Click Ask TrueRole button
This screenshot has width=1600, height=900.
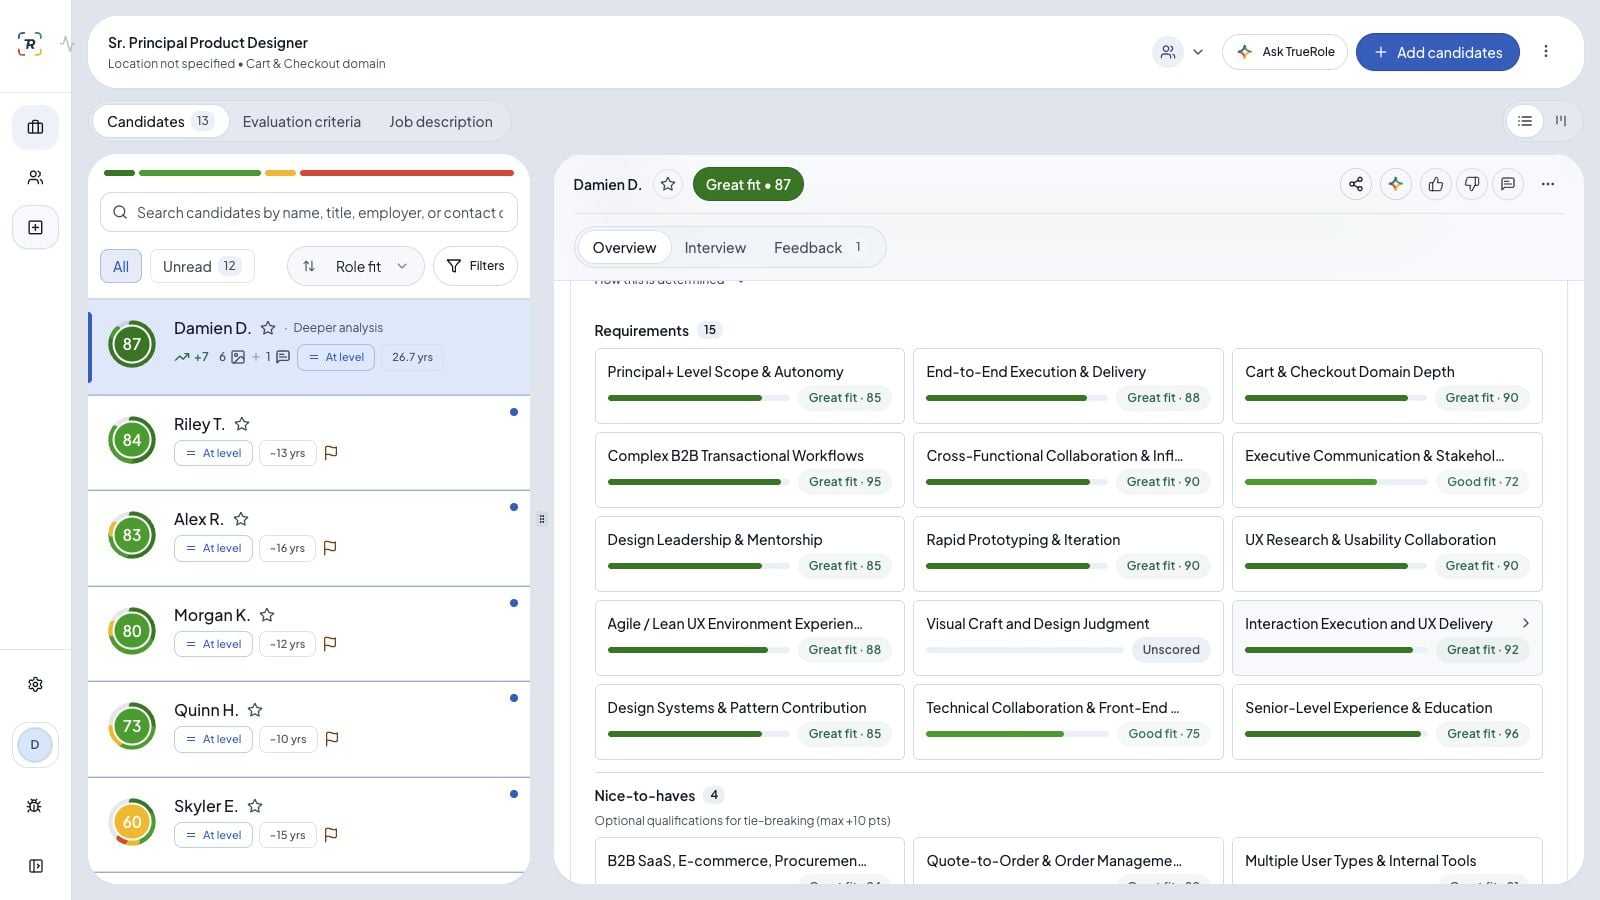(x=1285, y=52)
